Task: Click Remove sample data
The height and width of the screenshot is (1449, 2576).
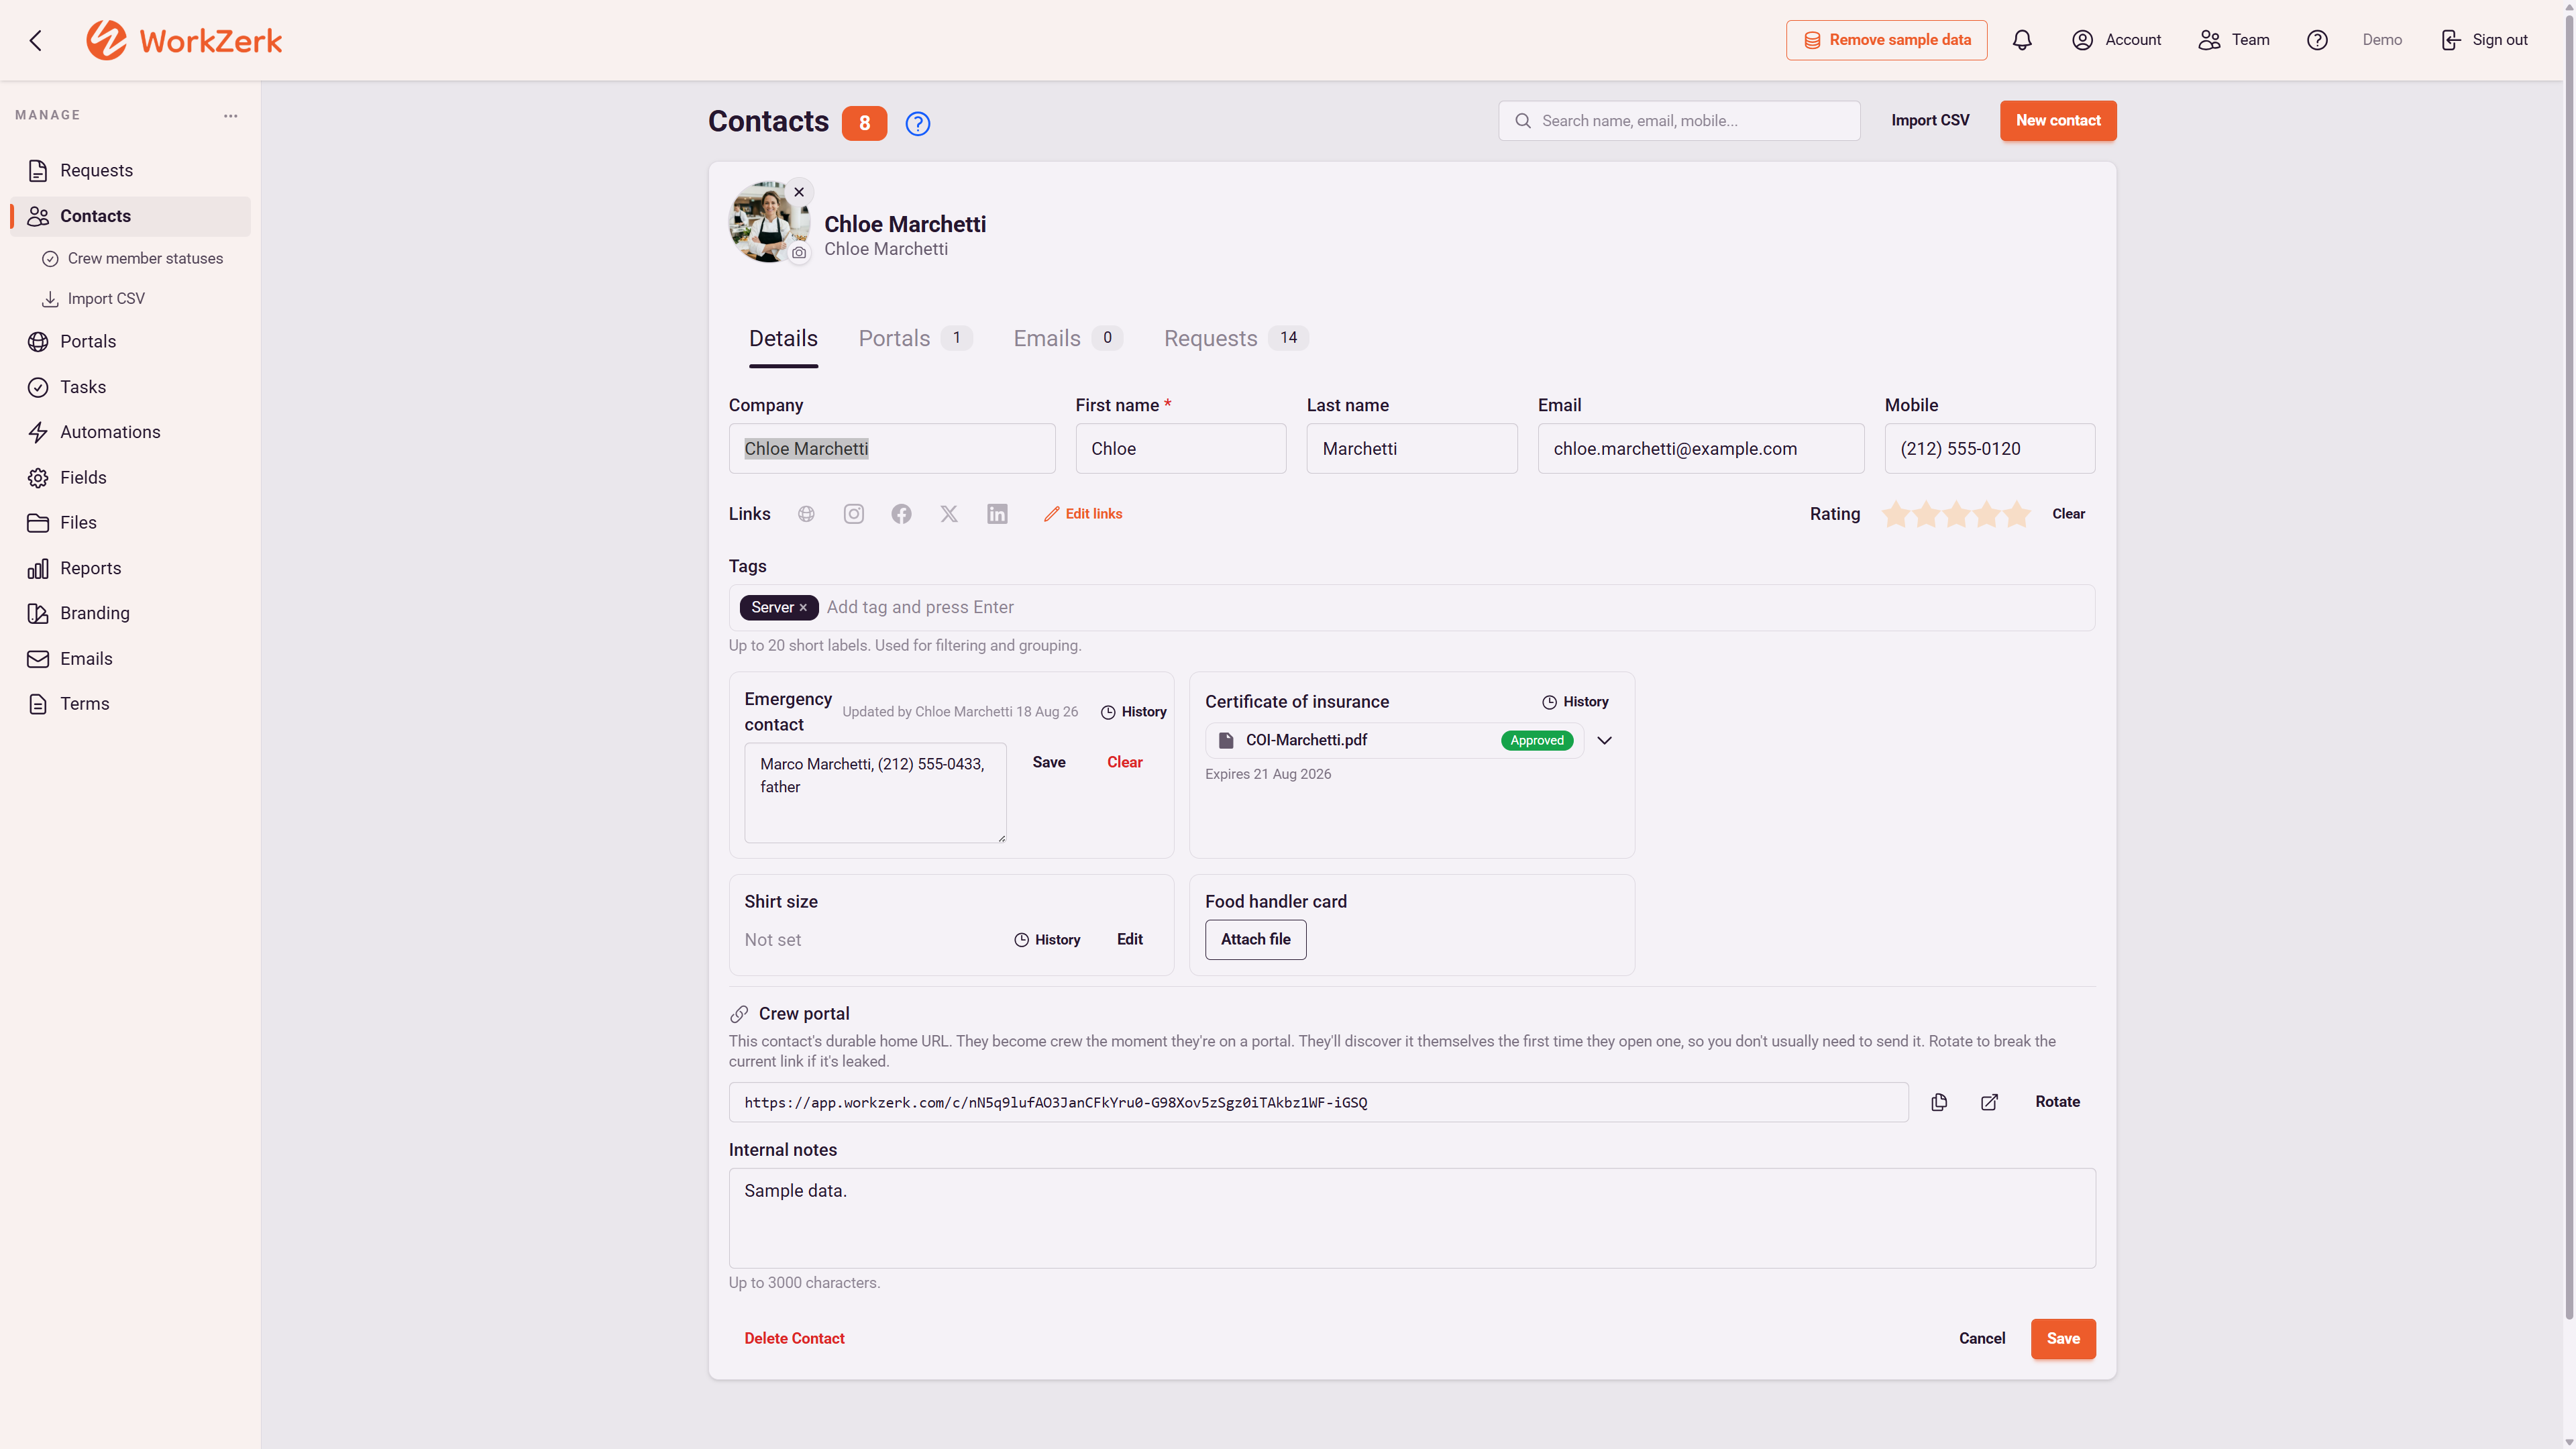Action: [1886, 40]
